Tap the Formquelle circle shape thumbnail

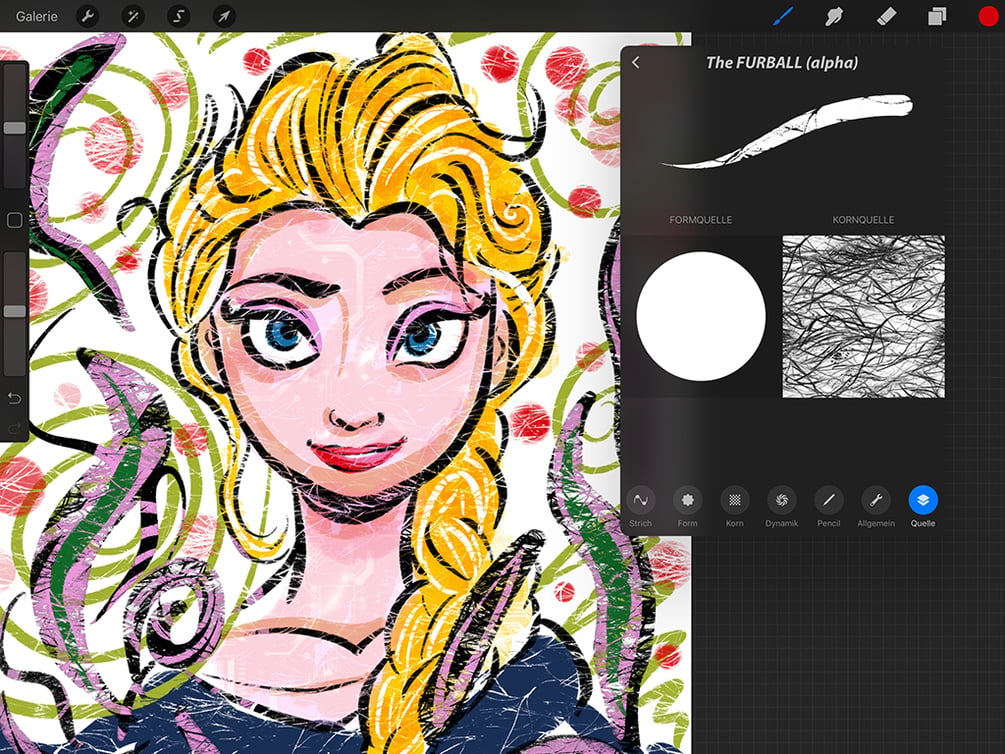(x=701, y=316)
